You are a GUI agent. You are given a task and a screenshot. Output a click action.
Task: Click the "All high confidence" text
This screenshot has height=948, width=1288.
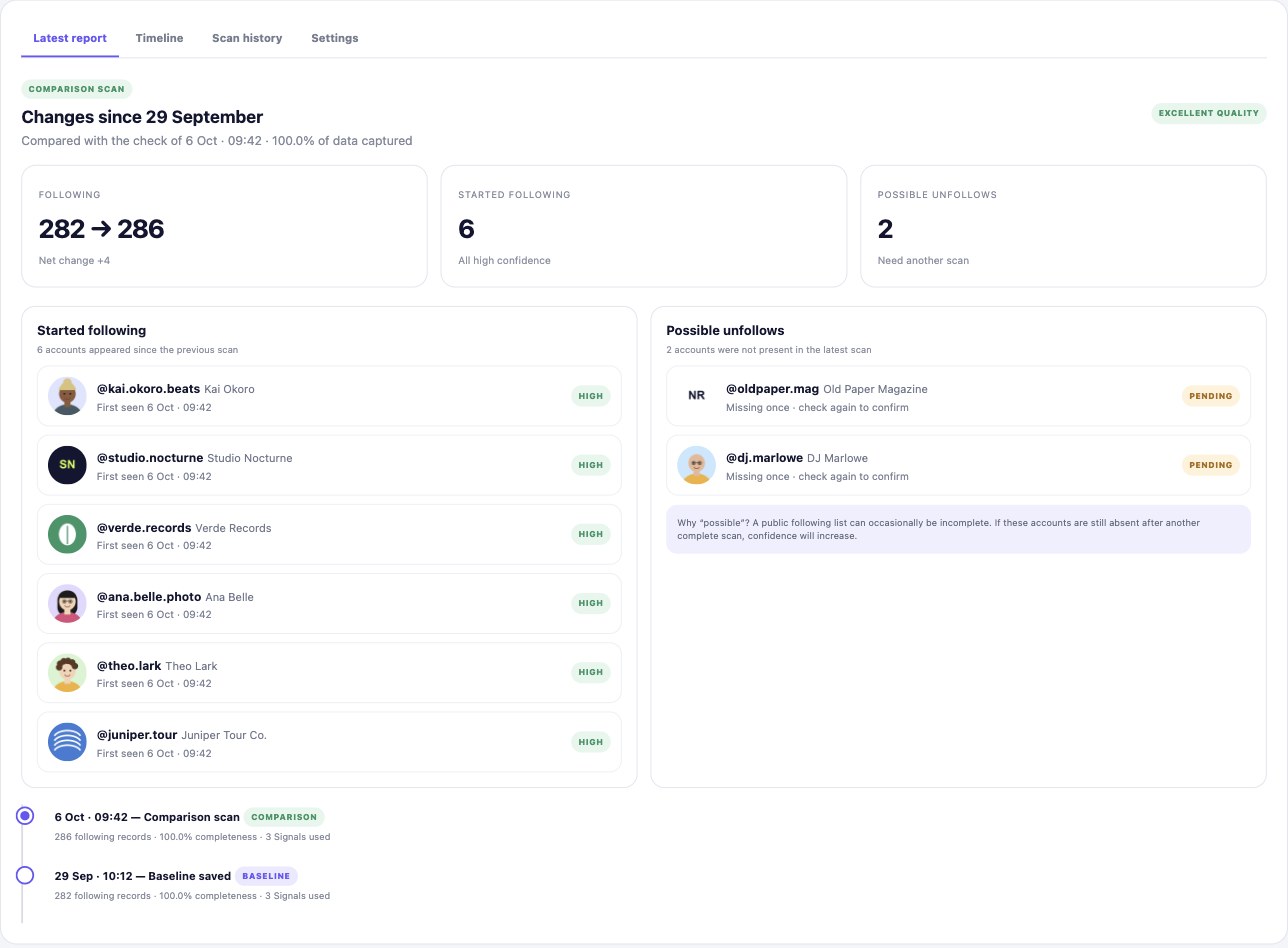point(504,261)
